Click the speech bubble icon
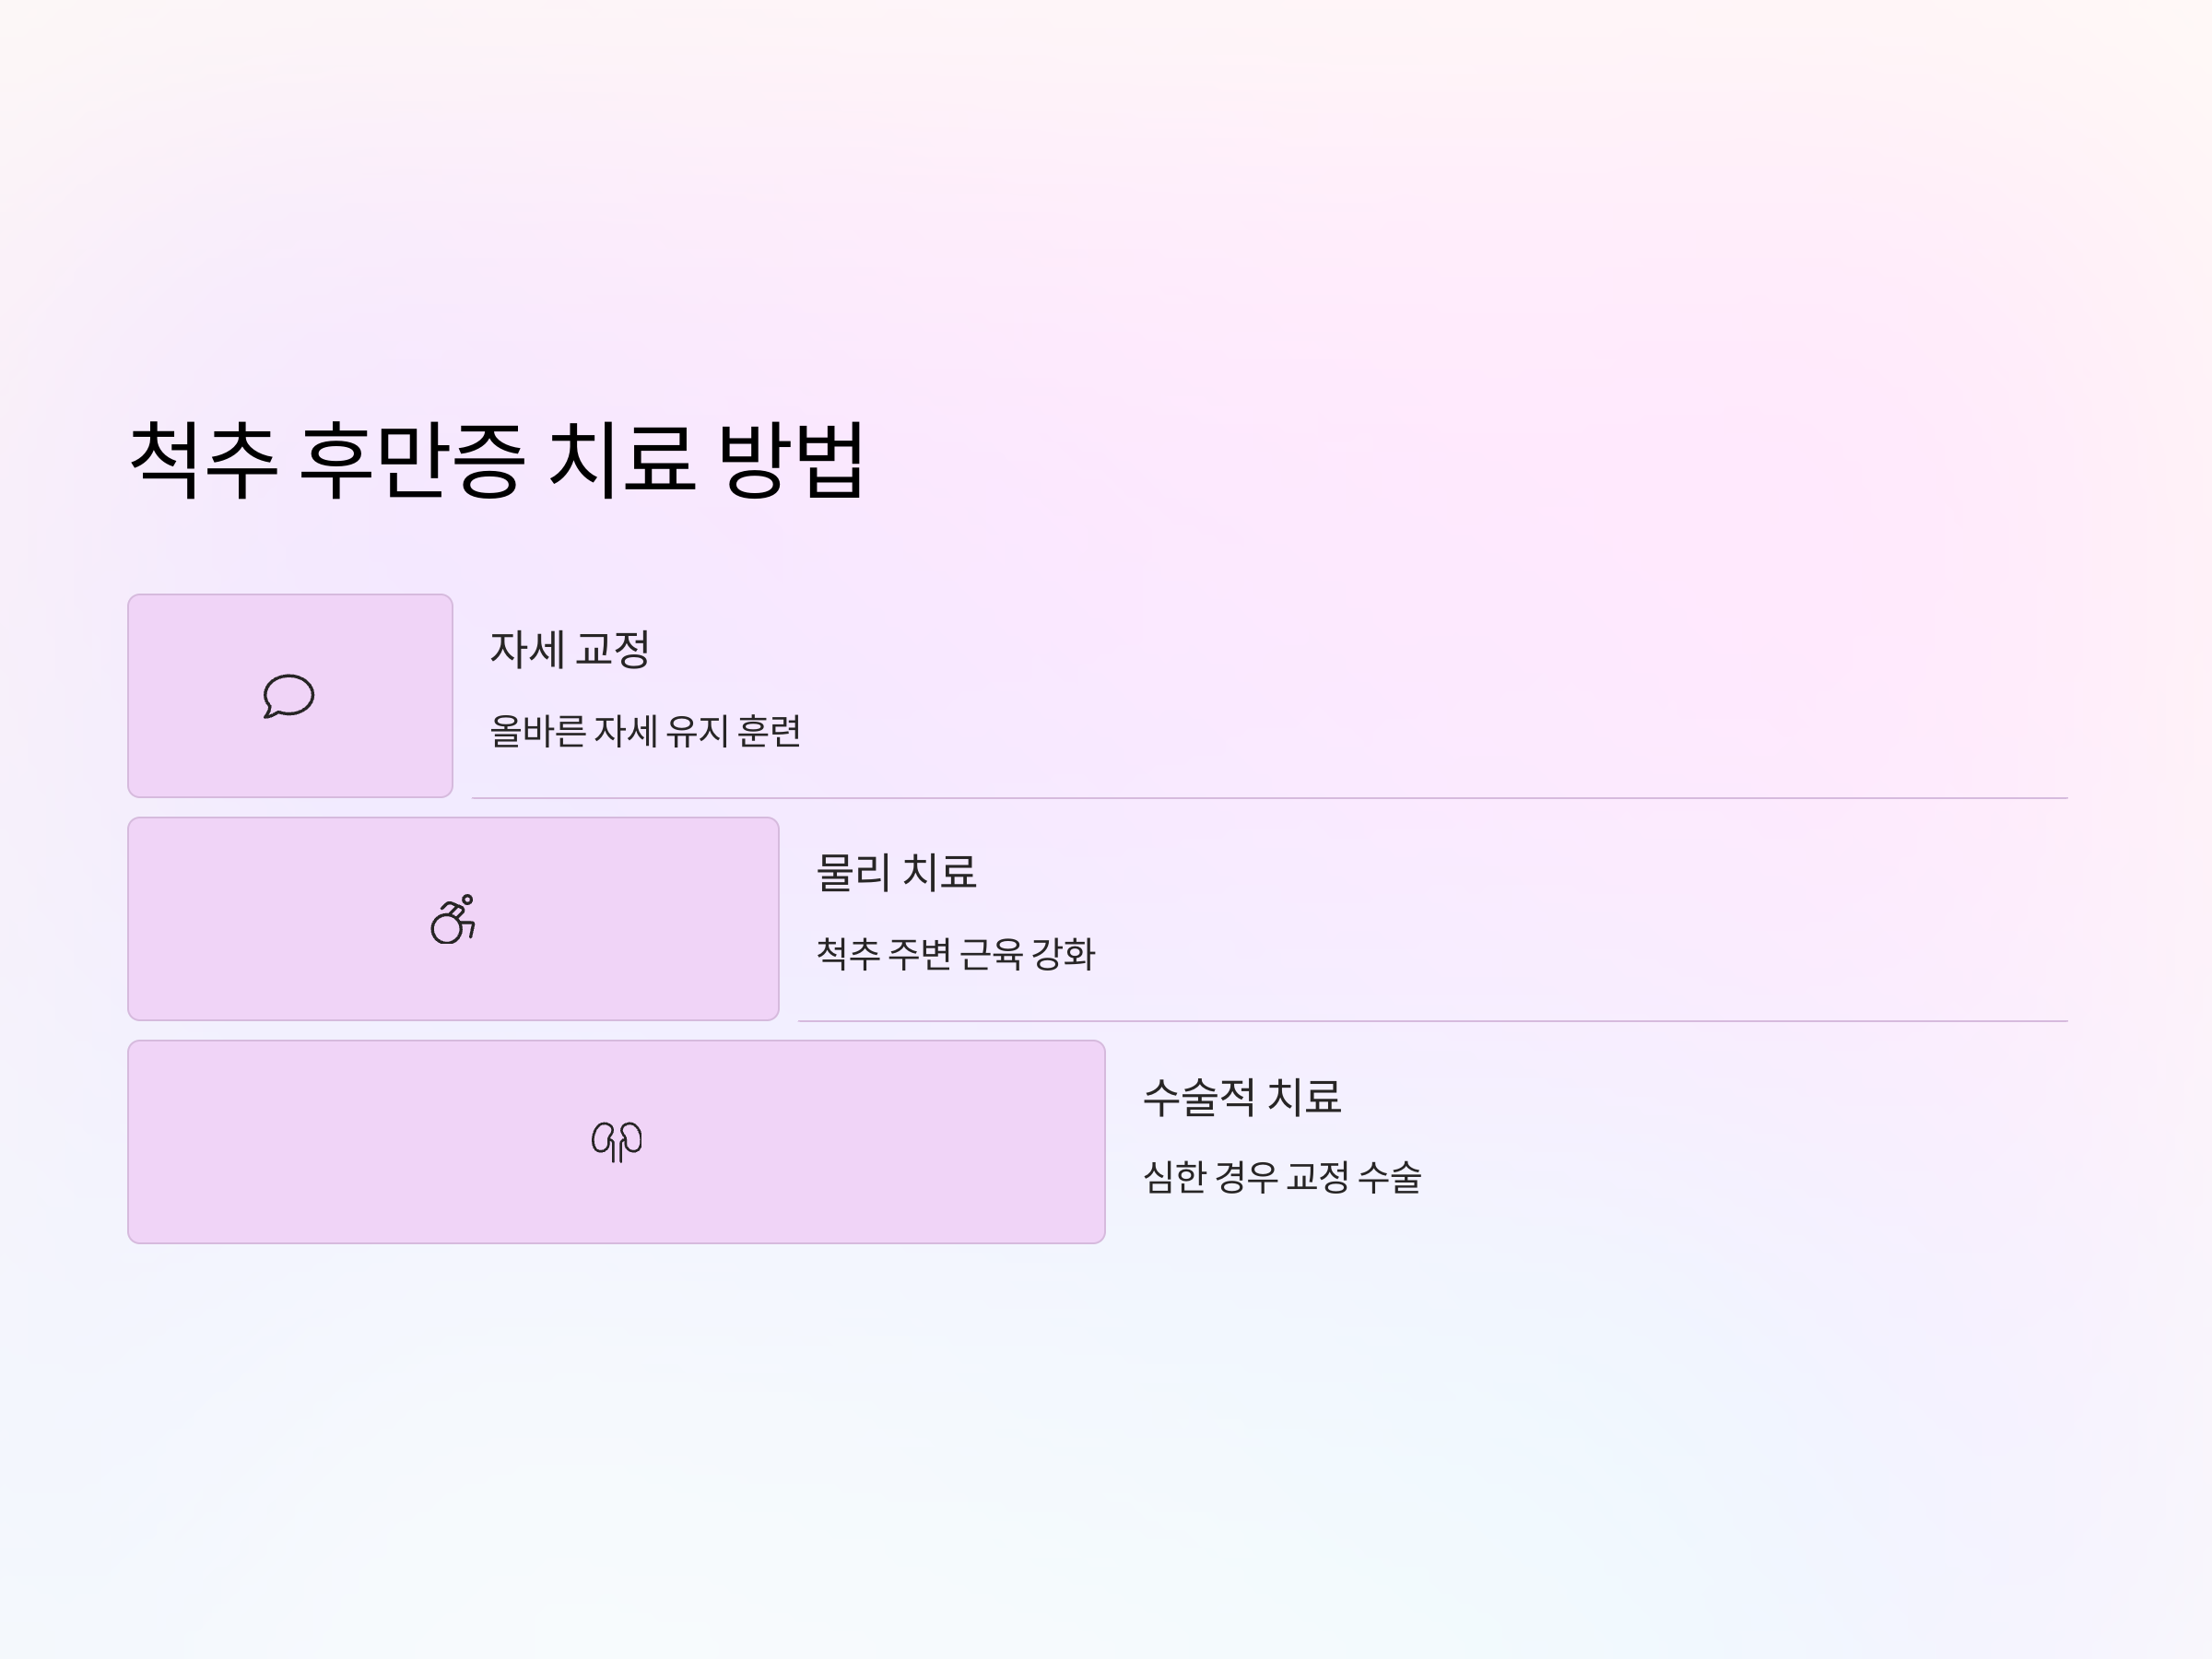Image resolution: width=2212 pixels, height=1659 pixels. pos(289,696)
